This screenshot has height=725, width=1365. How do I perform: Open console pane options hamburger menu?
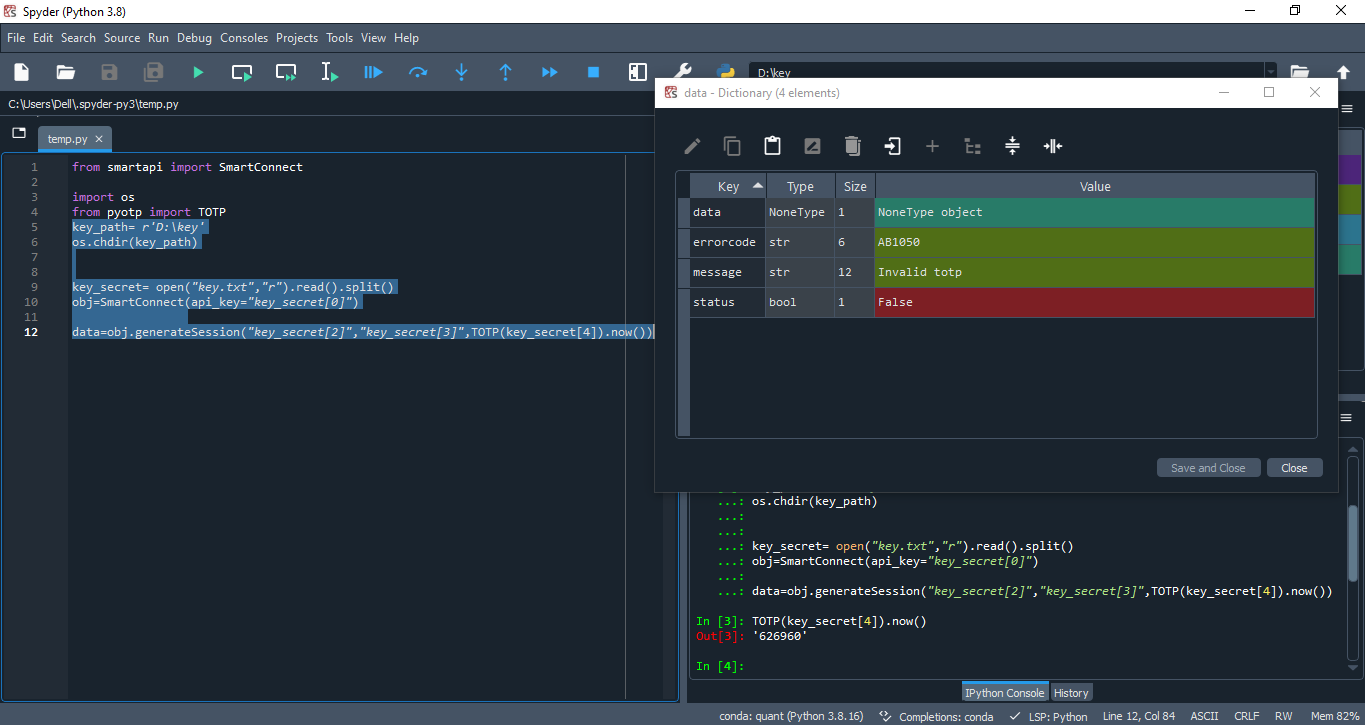pyautogui.click(x=1346, y=418)
